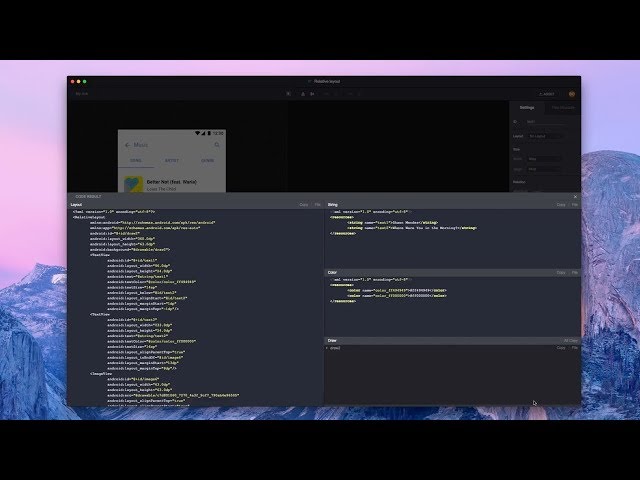Screen dimensions: 640x480
Task: Click File in the String section
Action: [x=575, y=204]
